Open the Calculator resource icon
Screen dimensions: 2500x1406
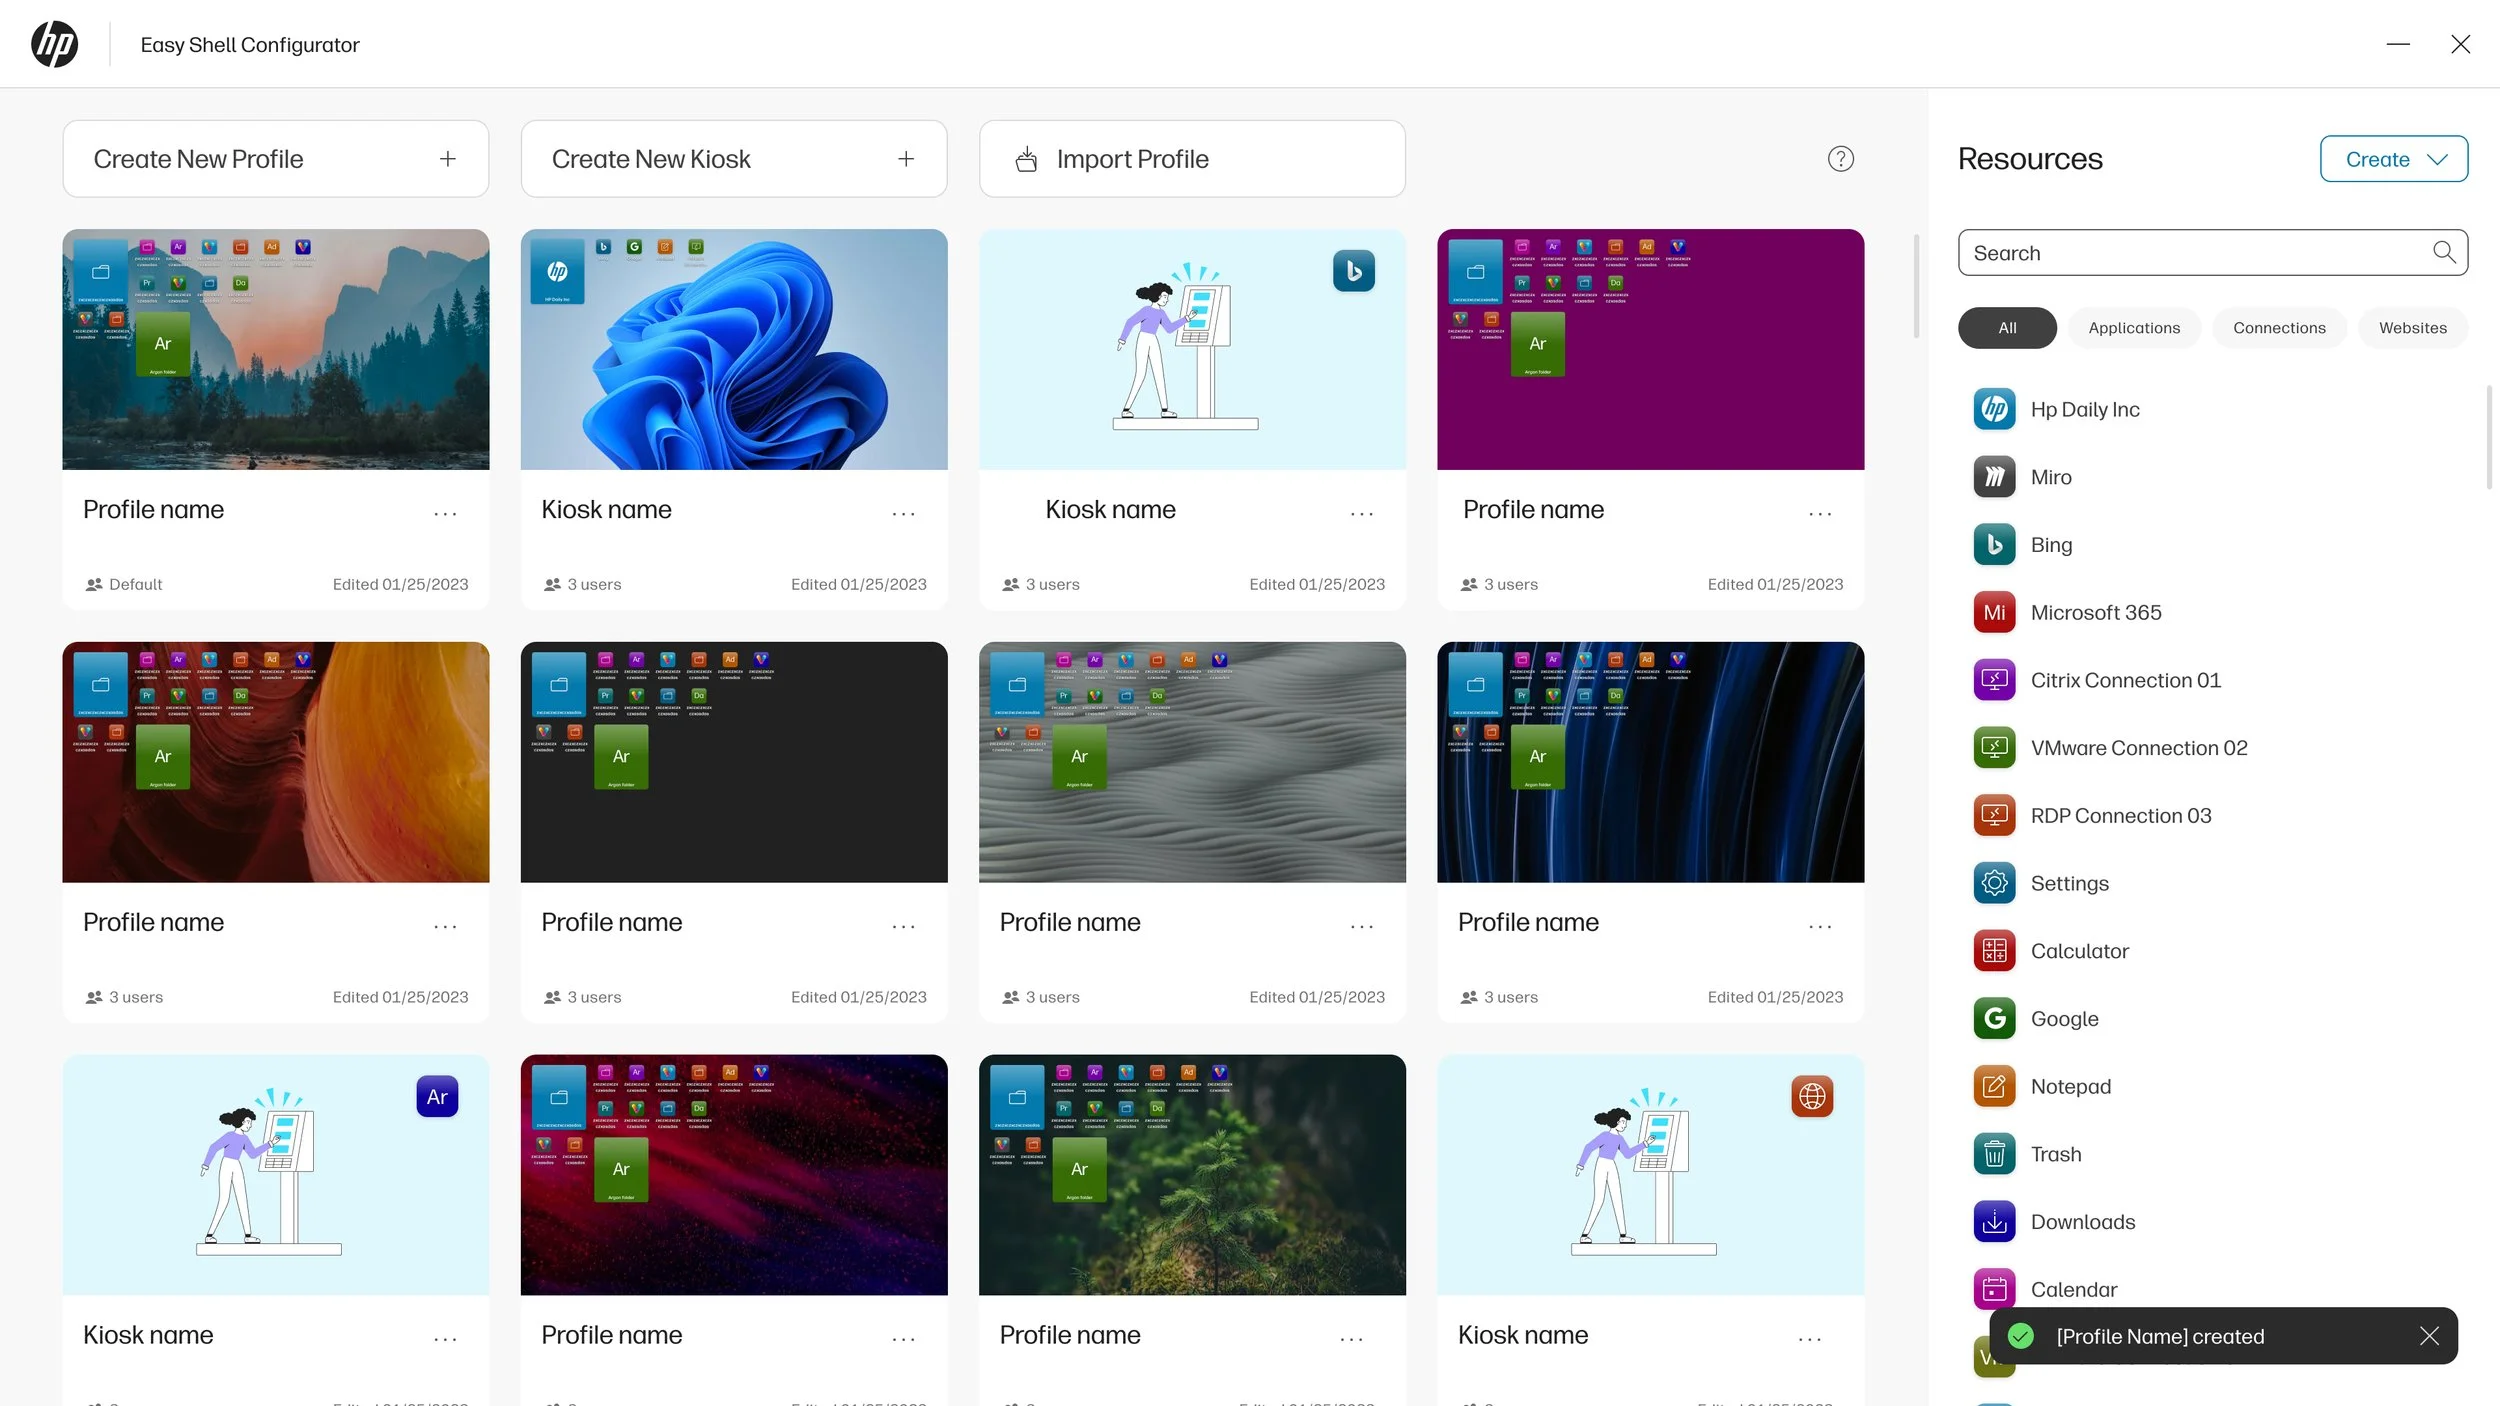(x=1994, y=951)
